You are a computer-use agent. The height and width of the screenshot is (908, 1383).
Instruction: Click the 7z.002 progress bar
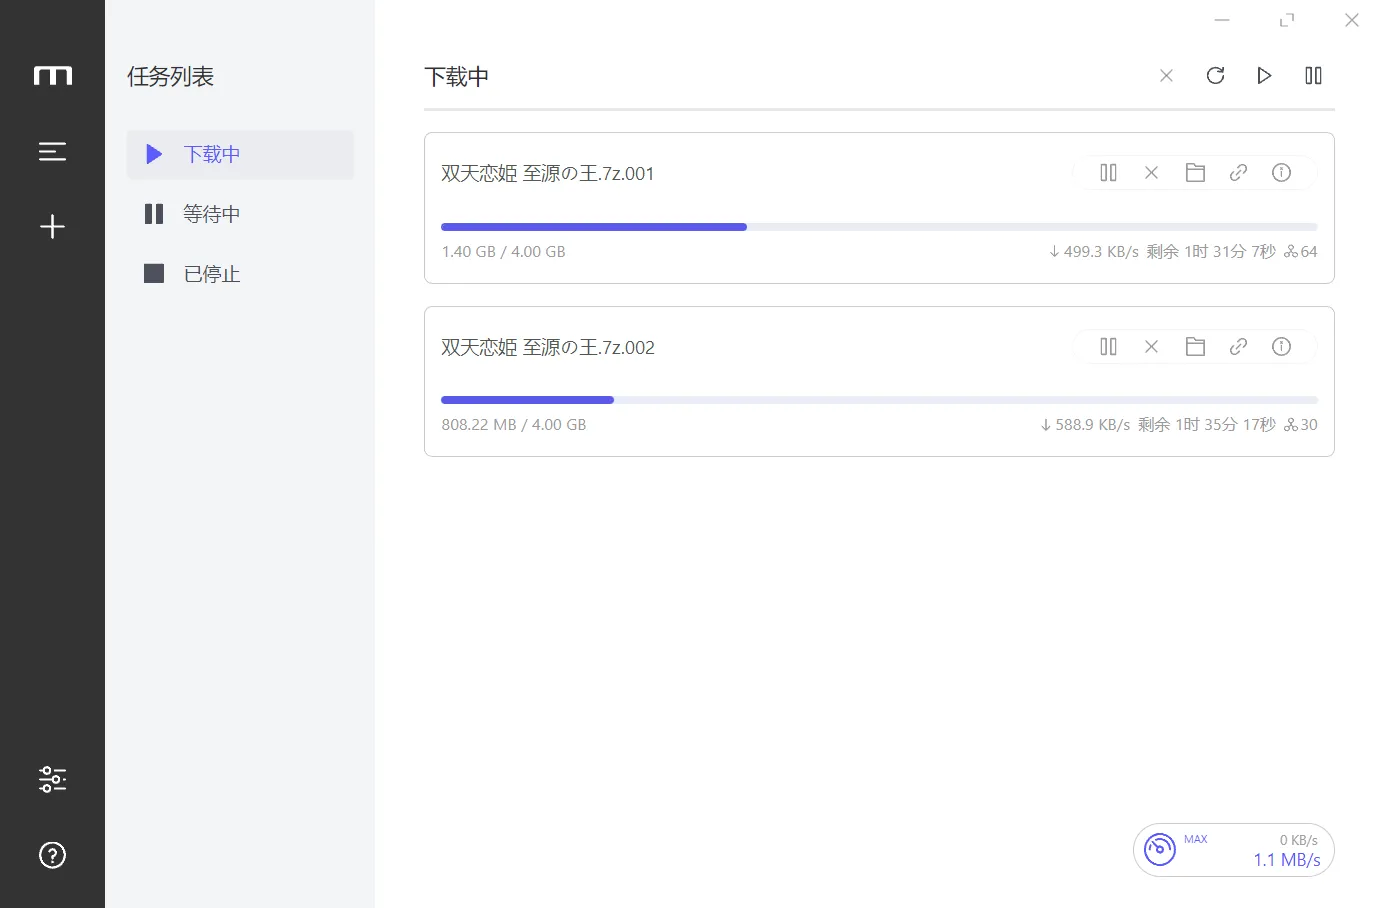(879, 400)
